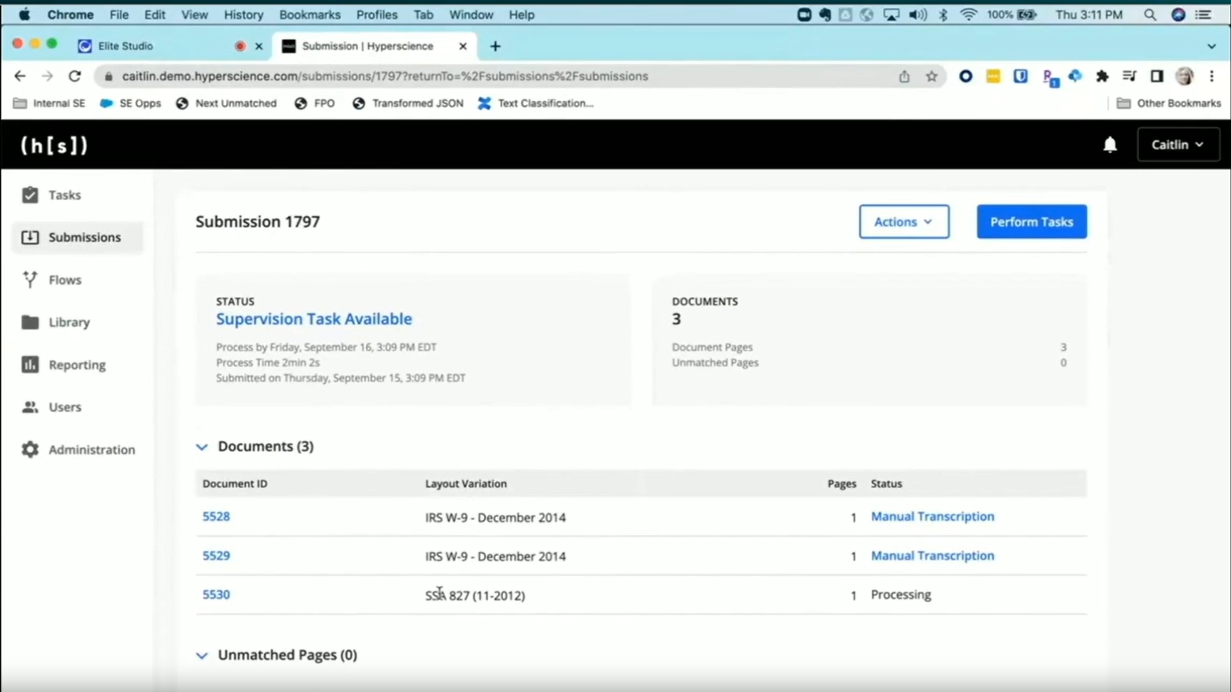Open the tab search chevron in Chrome

[x=1211, y=46]
